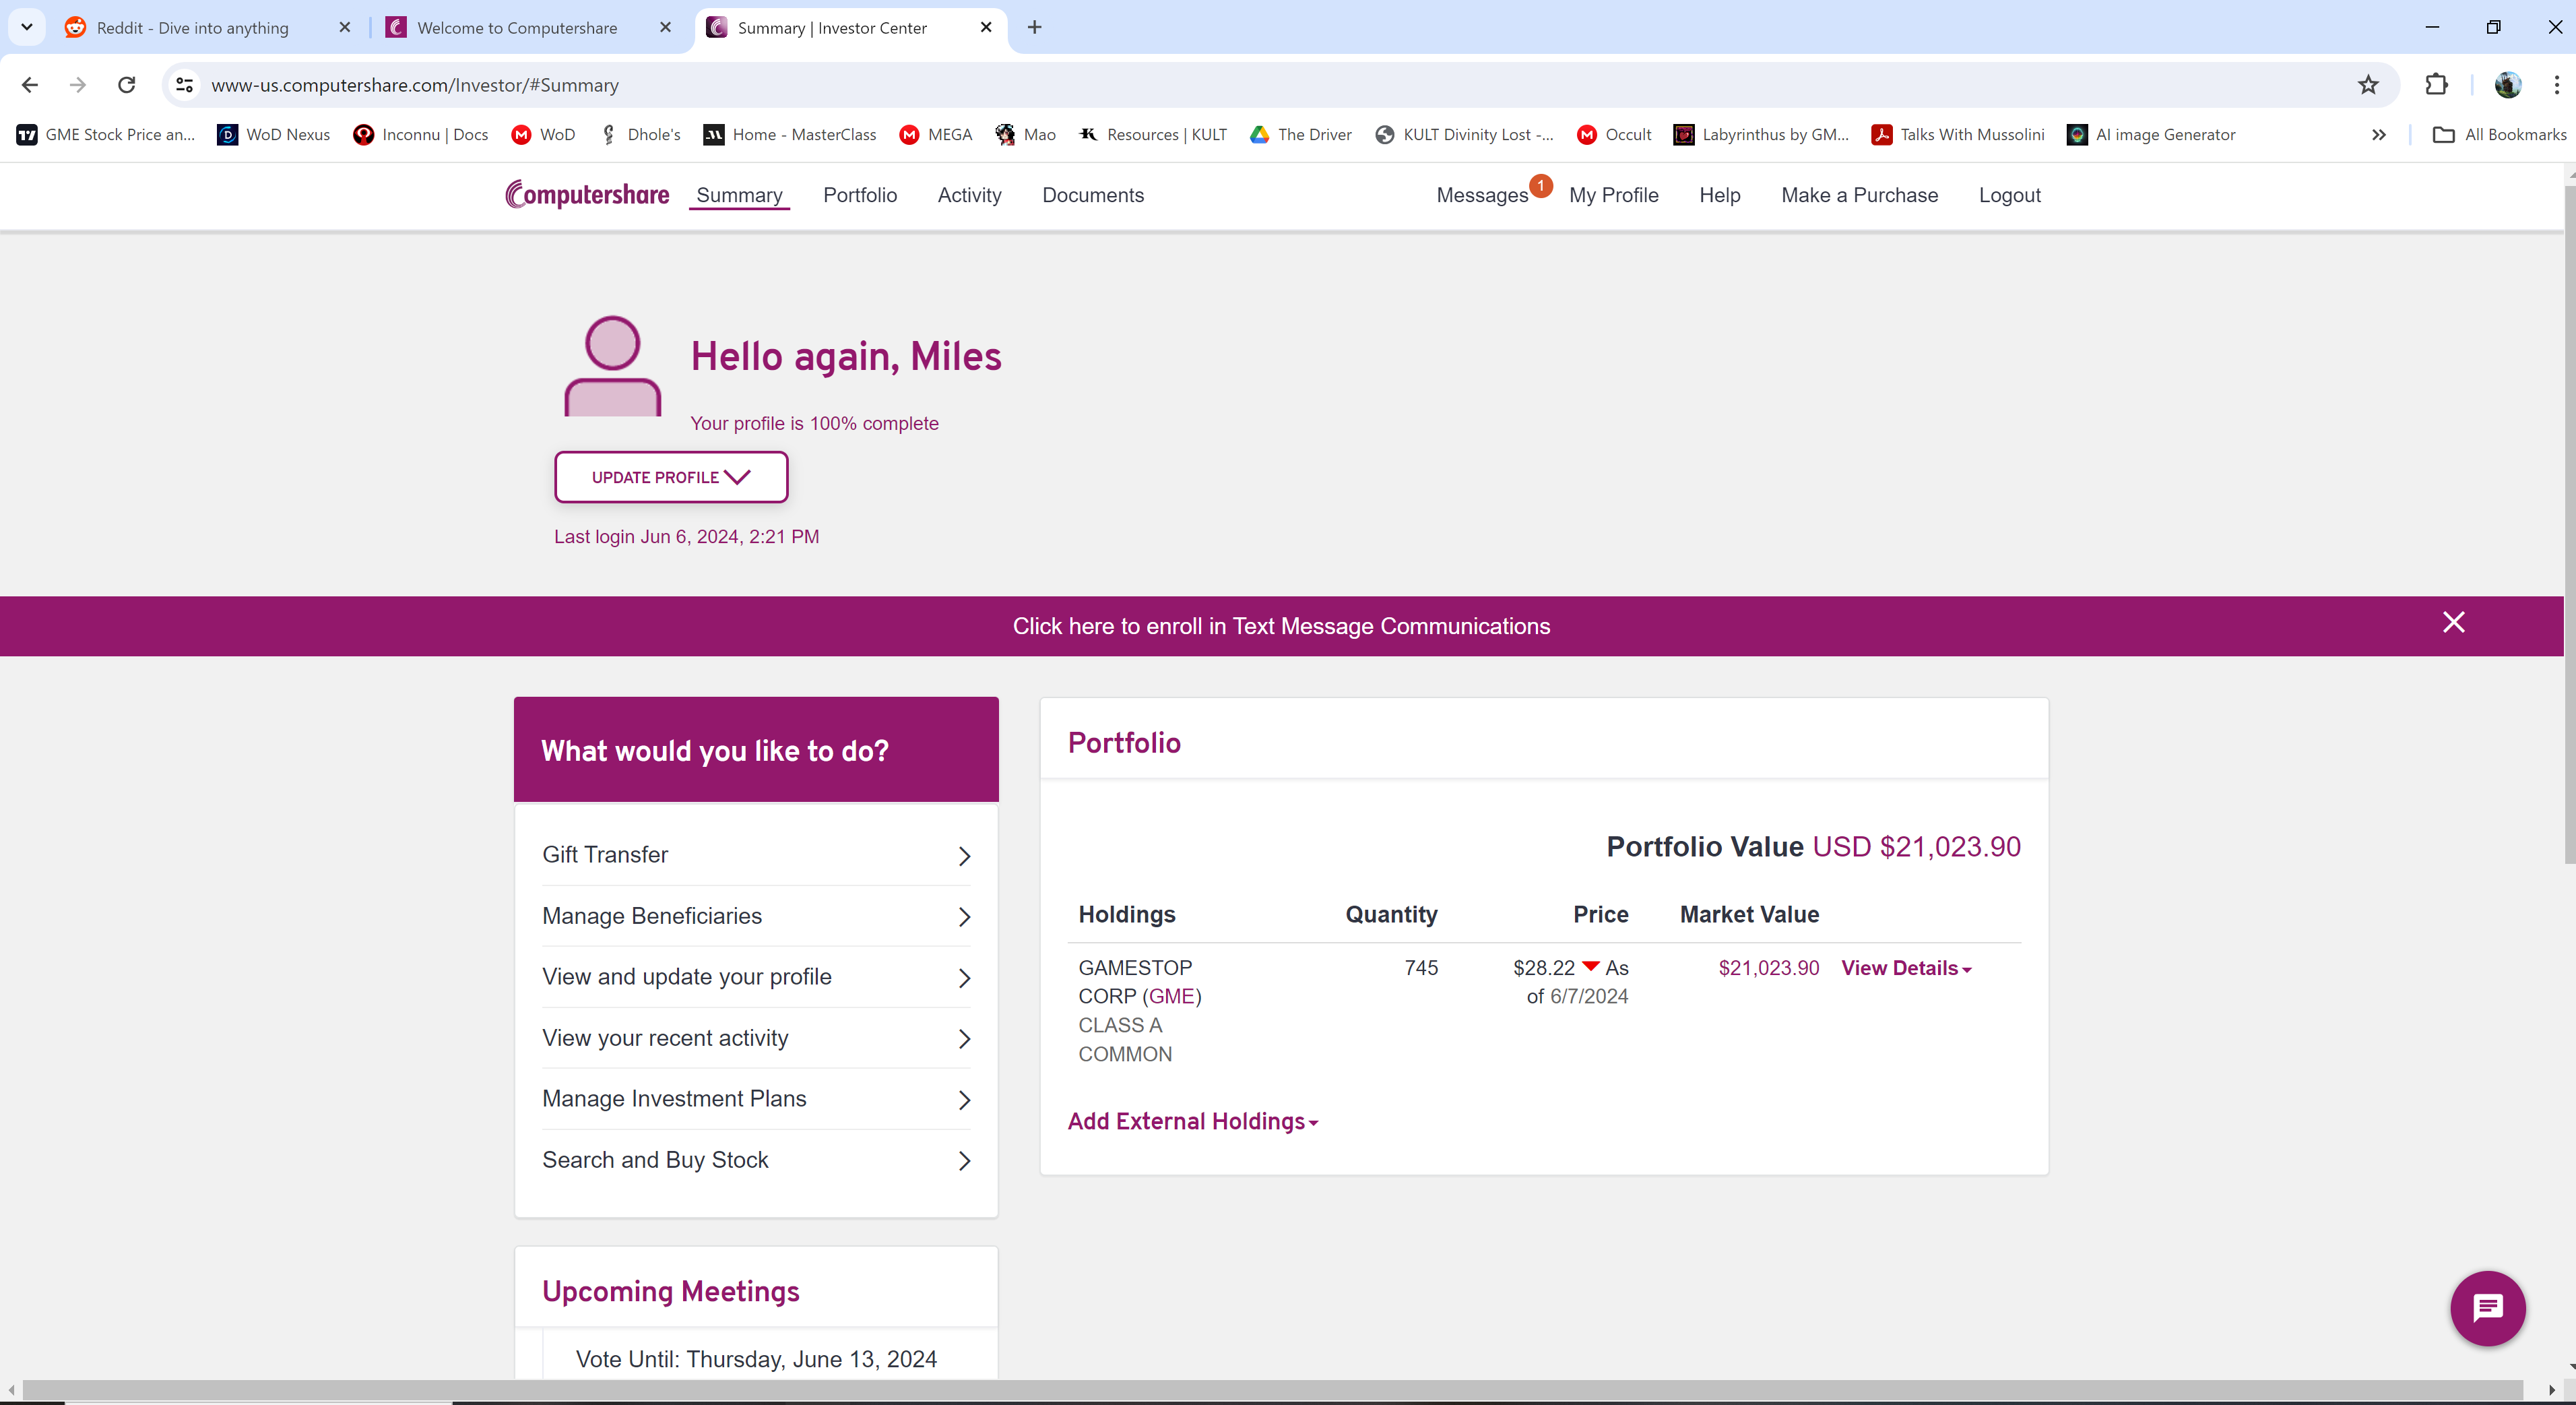Click the text message enrollment banner link
This screenshot has height=1405, width=2576.
point(1281,626)
